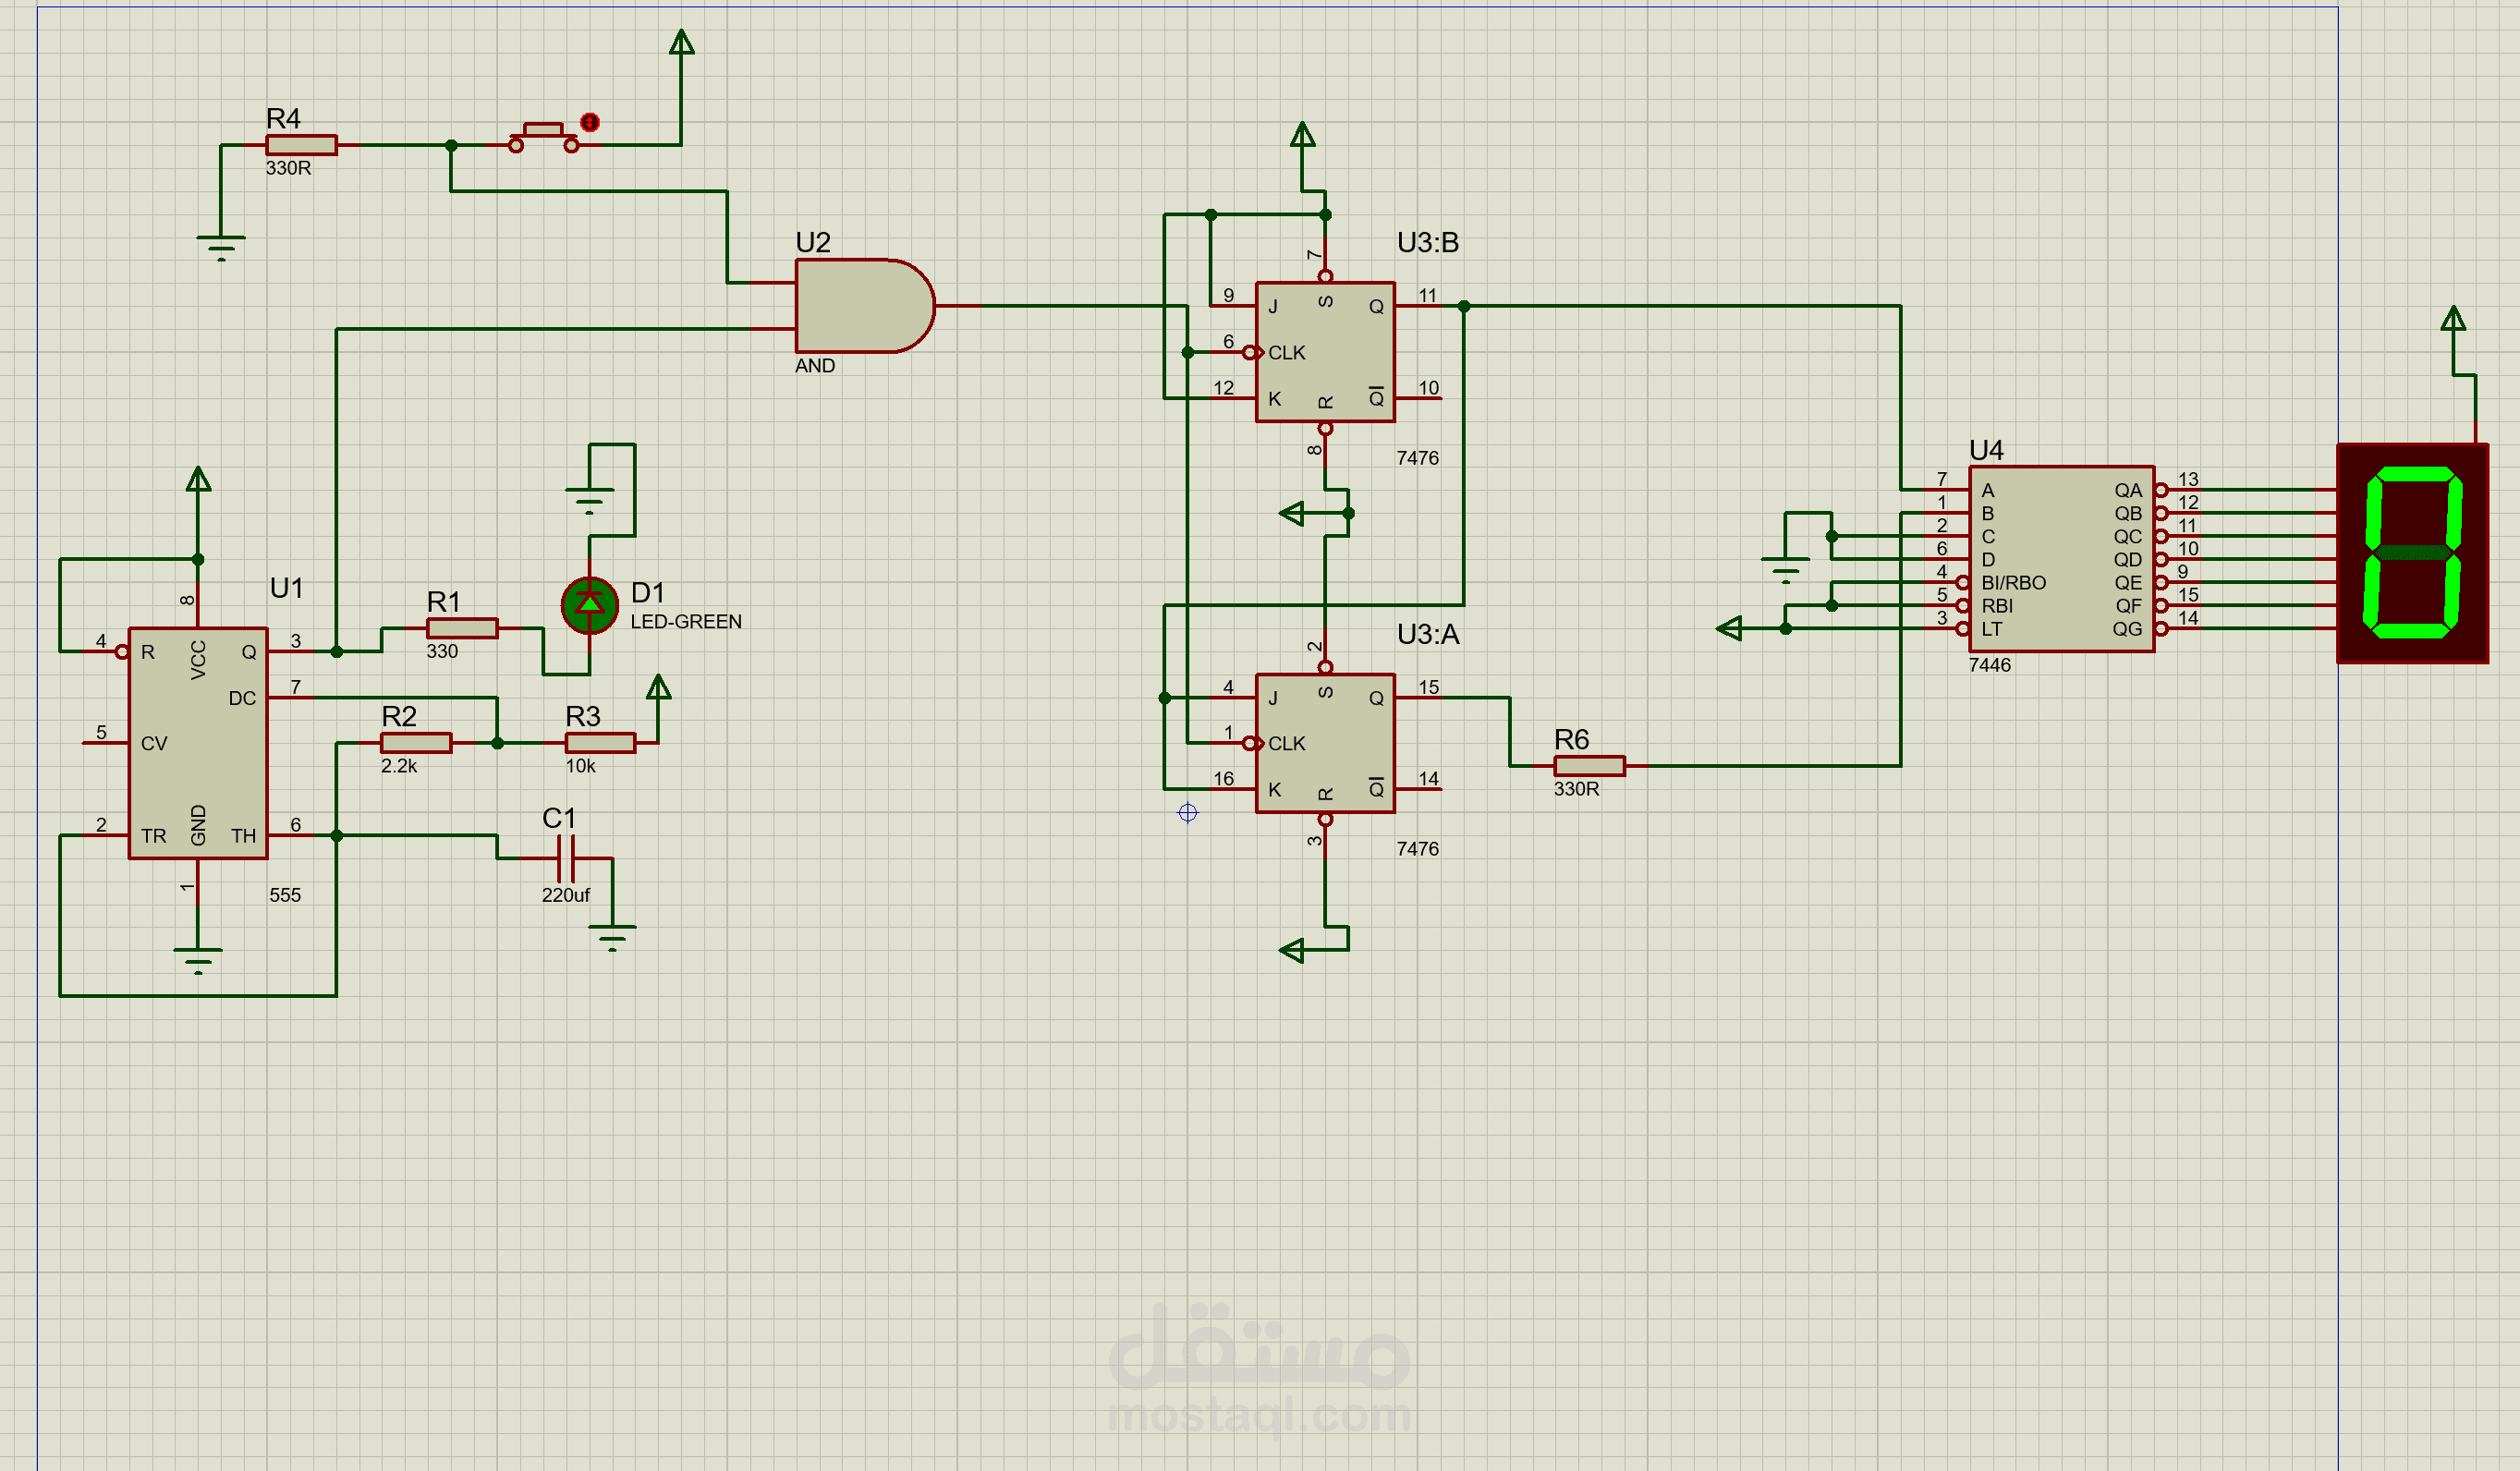Click the 330R value under R6
2520x1471 pixels.
coord(1577,789)
